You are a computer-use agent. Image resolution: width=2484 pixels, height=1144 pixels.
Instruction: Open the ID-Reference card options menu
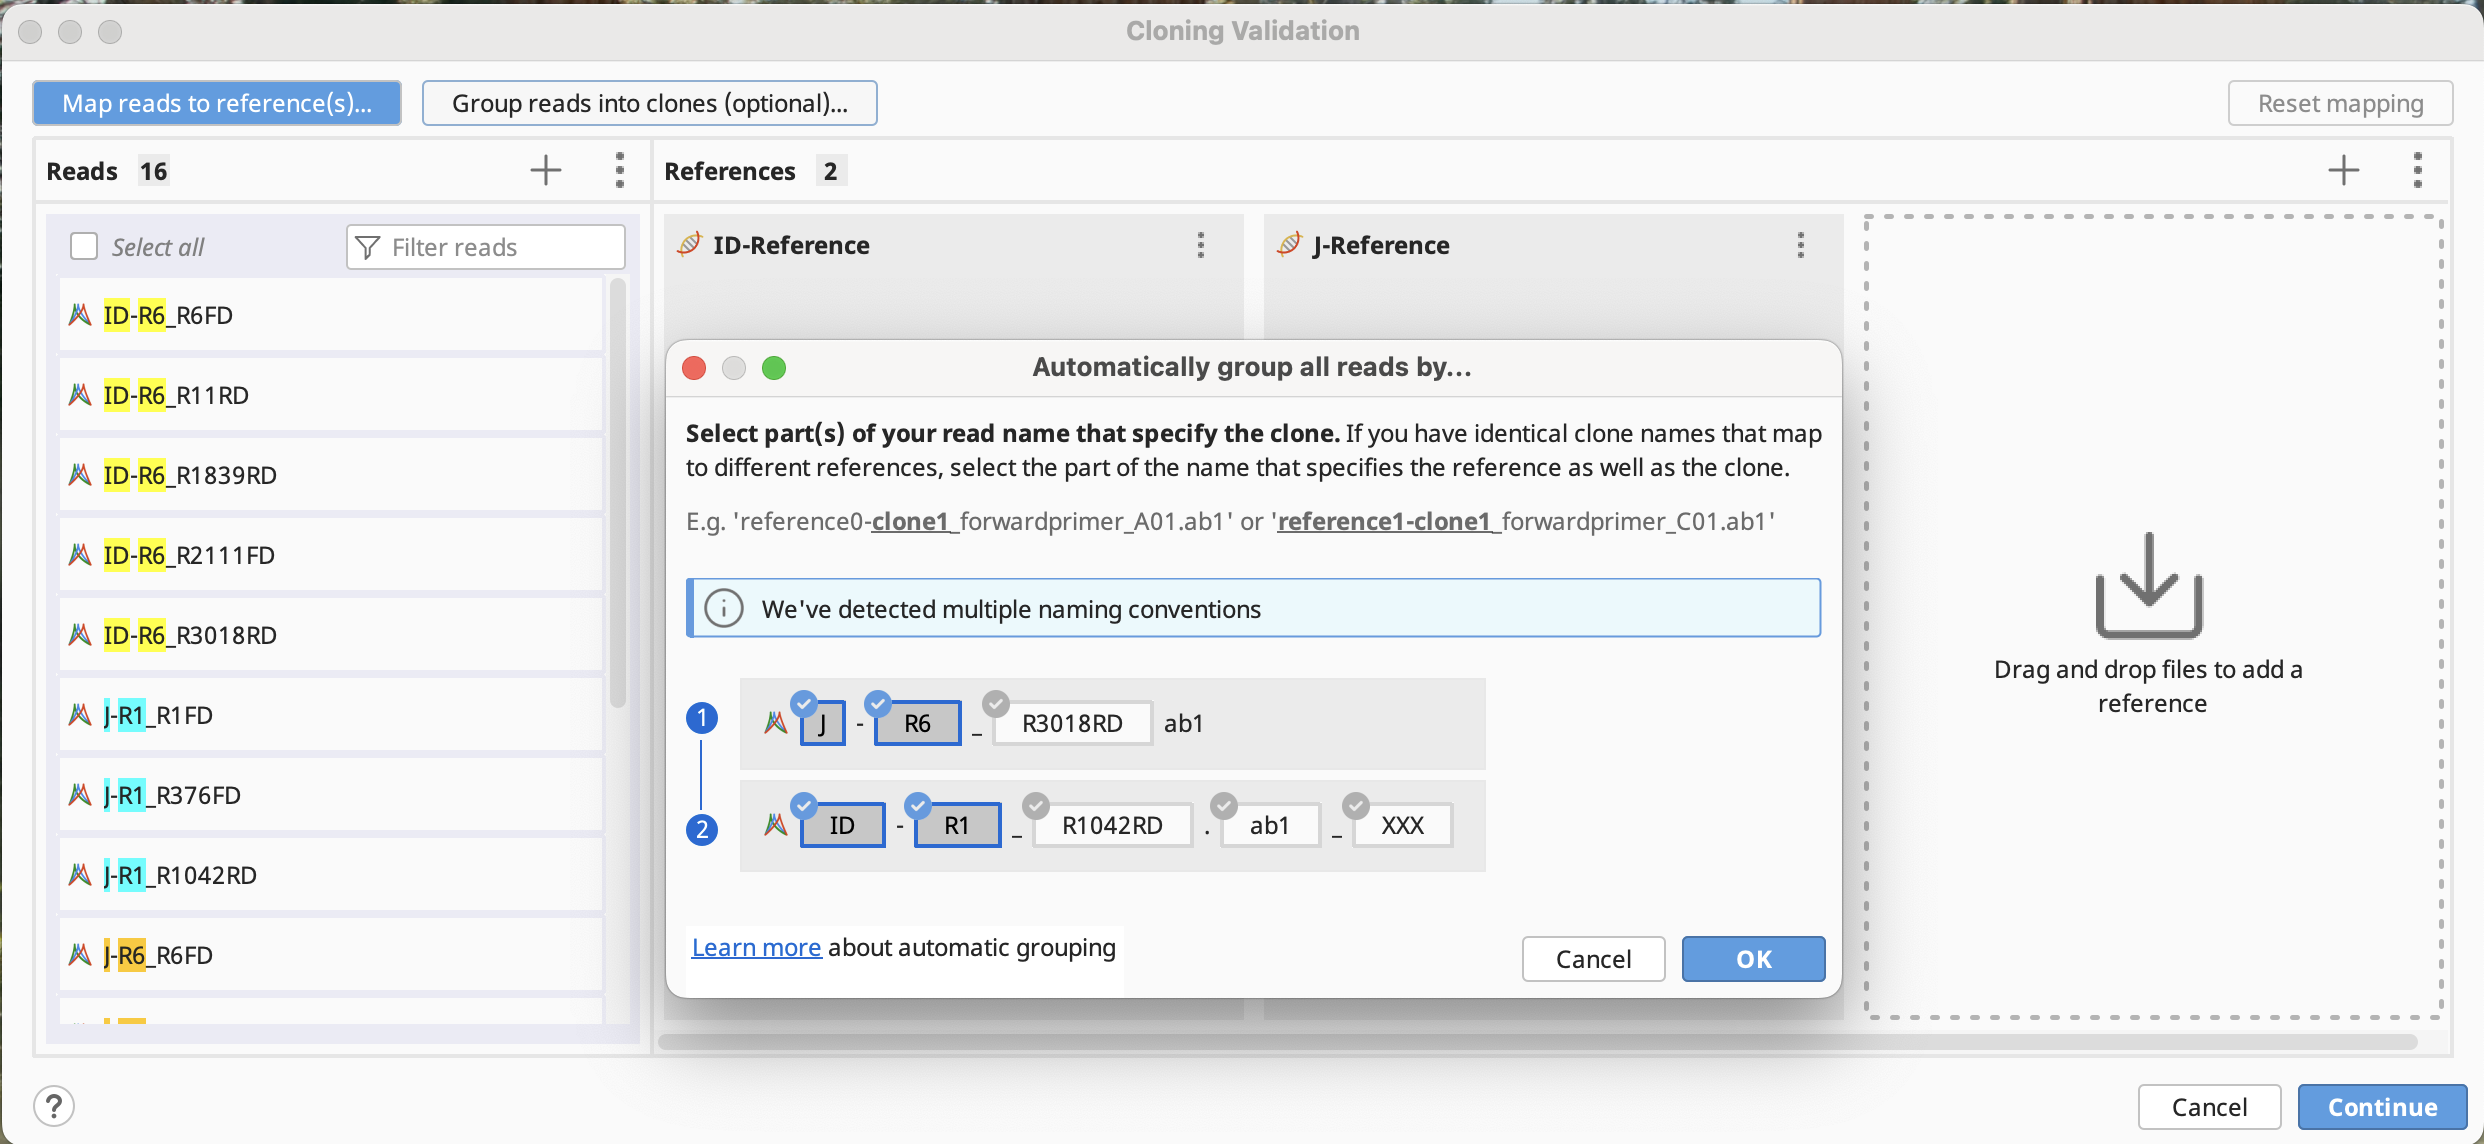[x=1201, y=245]
